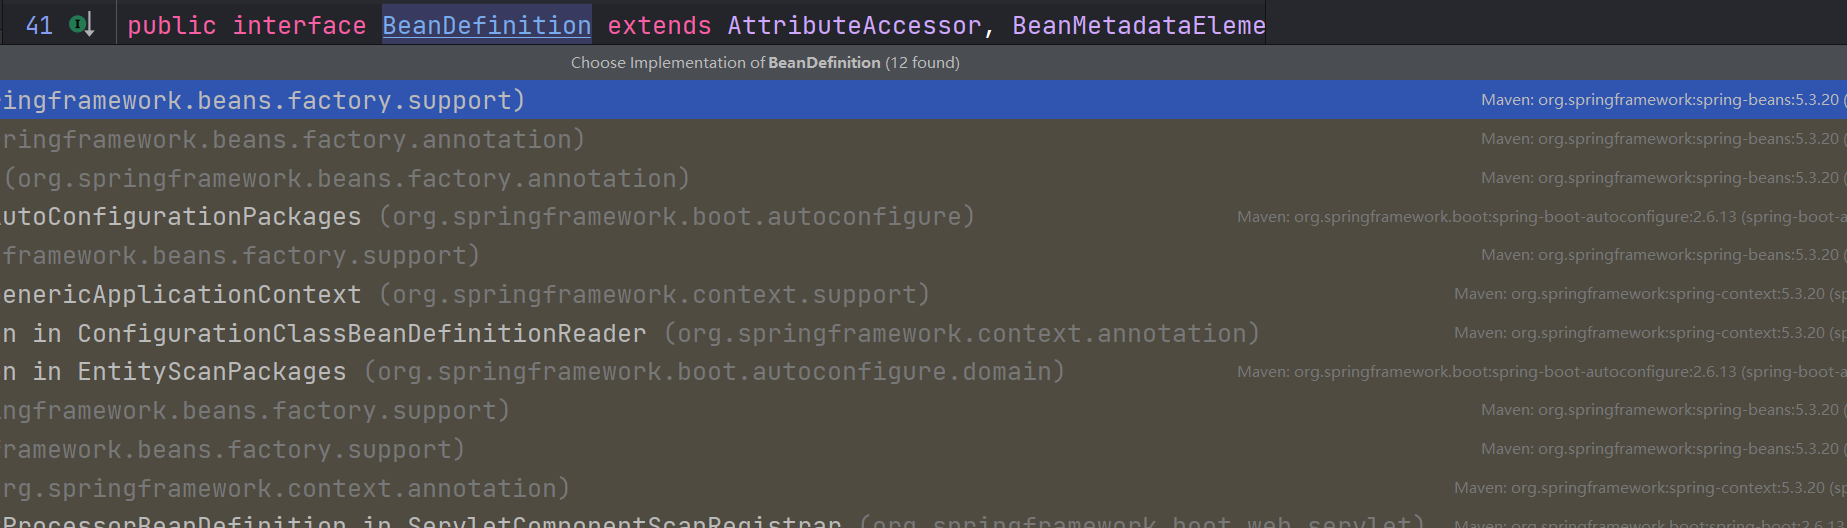Open the GenericApplicationContext implementation entry
1847x528 pixels.
[181, 295]
